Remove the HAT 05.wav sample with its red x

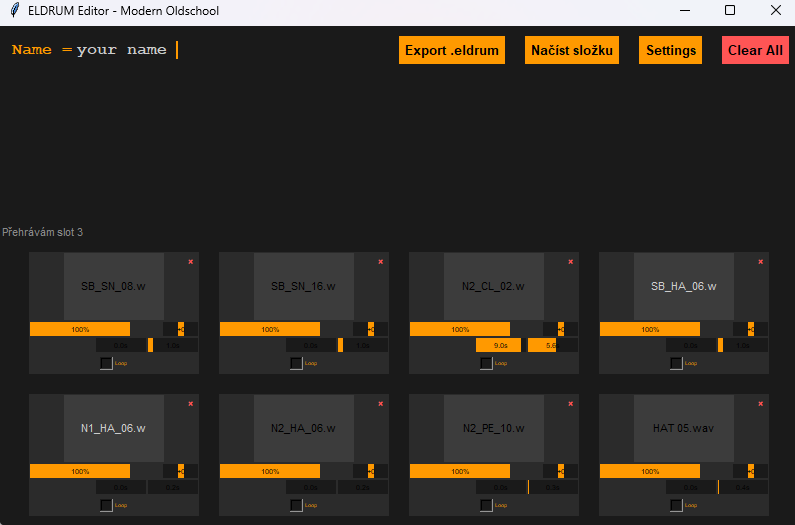click(761, 404)
